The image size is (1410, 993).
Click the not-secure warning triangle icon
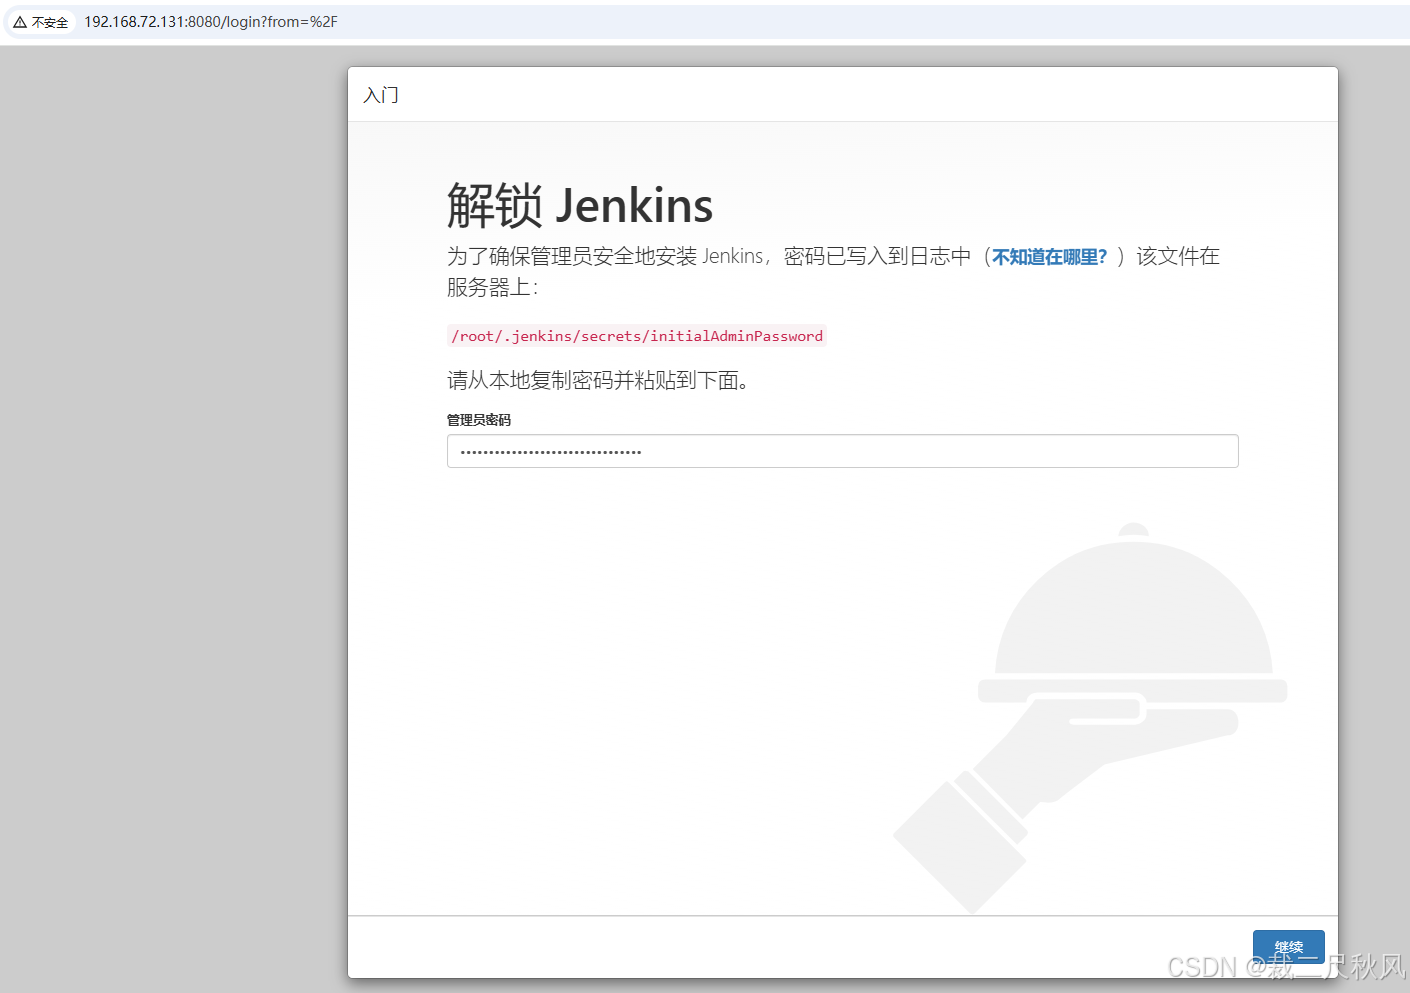(20, 22)
